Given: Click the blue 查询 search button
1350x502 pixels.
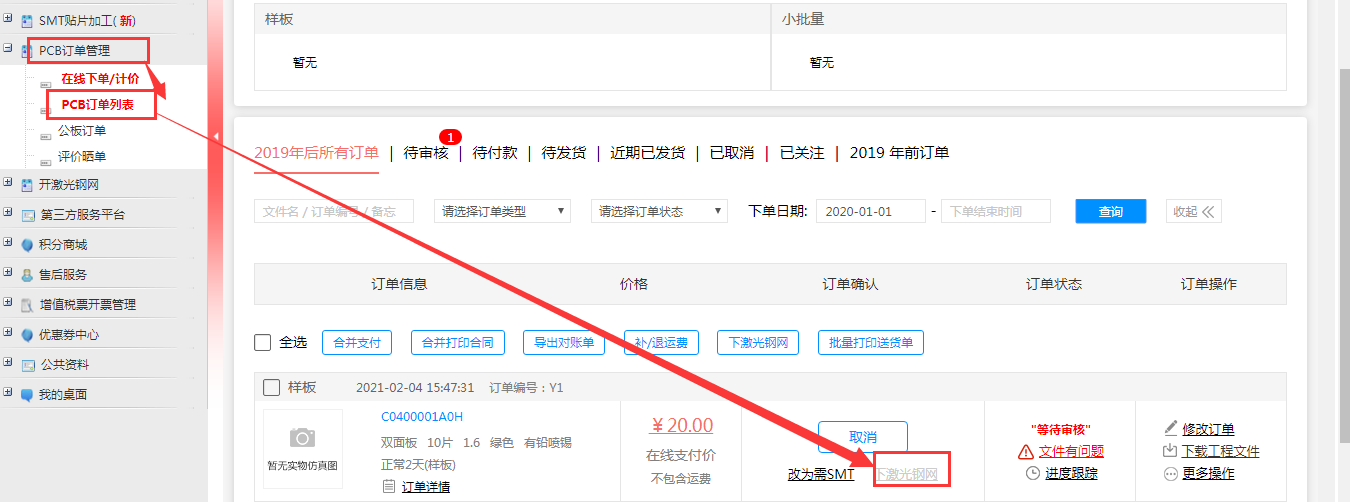Looking at the screenshot, I should [x=1110, y=211].
